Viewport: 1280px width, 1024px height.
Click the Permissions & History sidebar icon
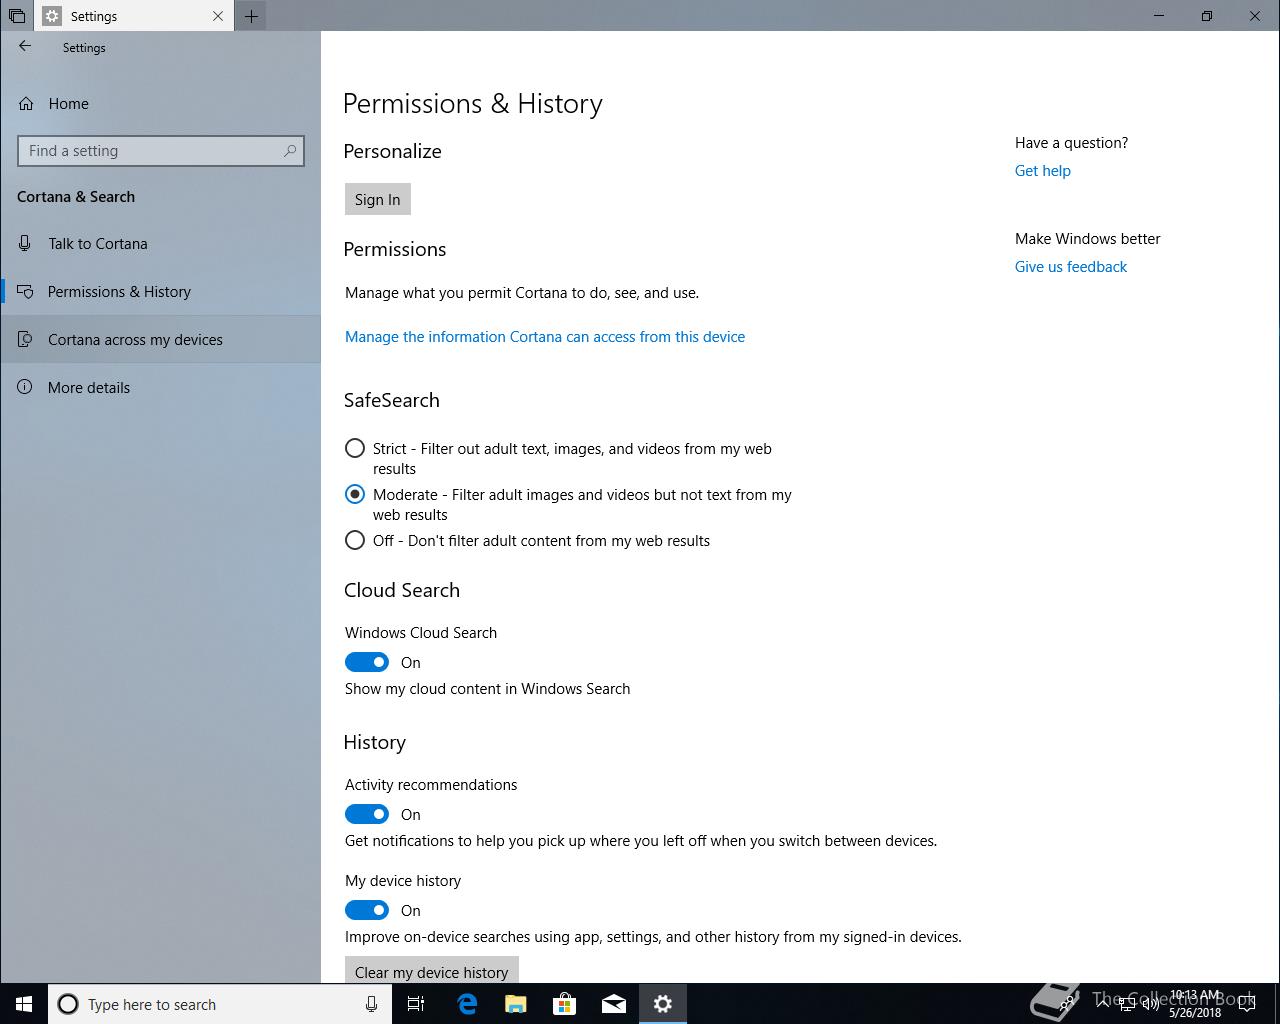25,292
